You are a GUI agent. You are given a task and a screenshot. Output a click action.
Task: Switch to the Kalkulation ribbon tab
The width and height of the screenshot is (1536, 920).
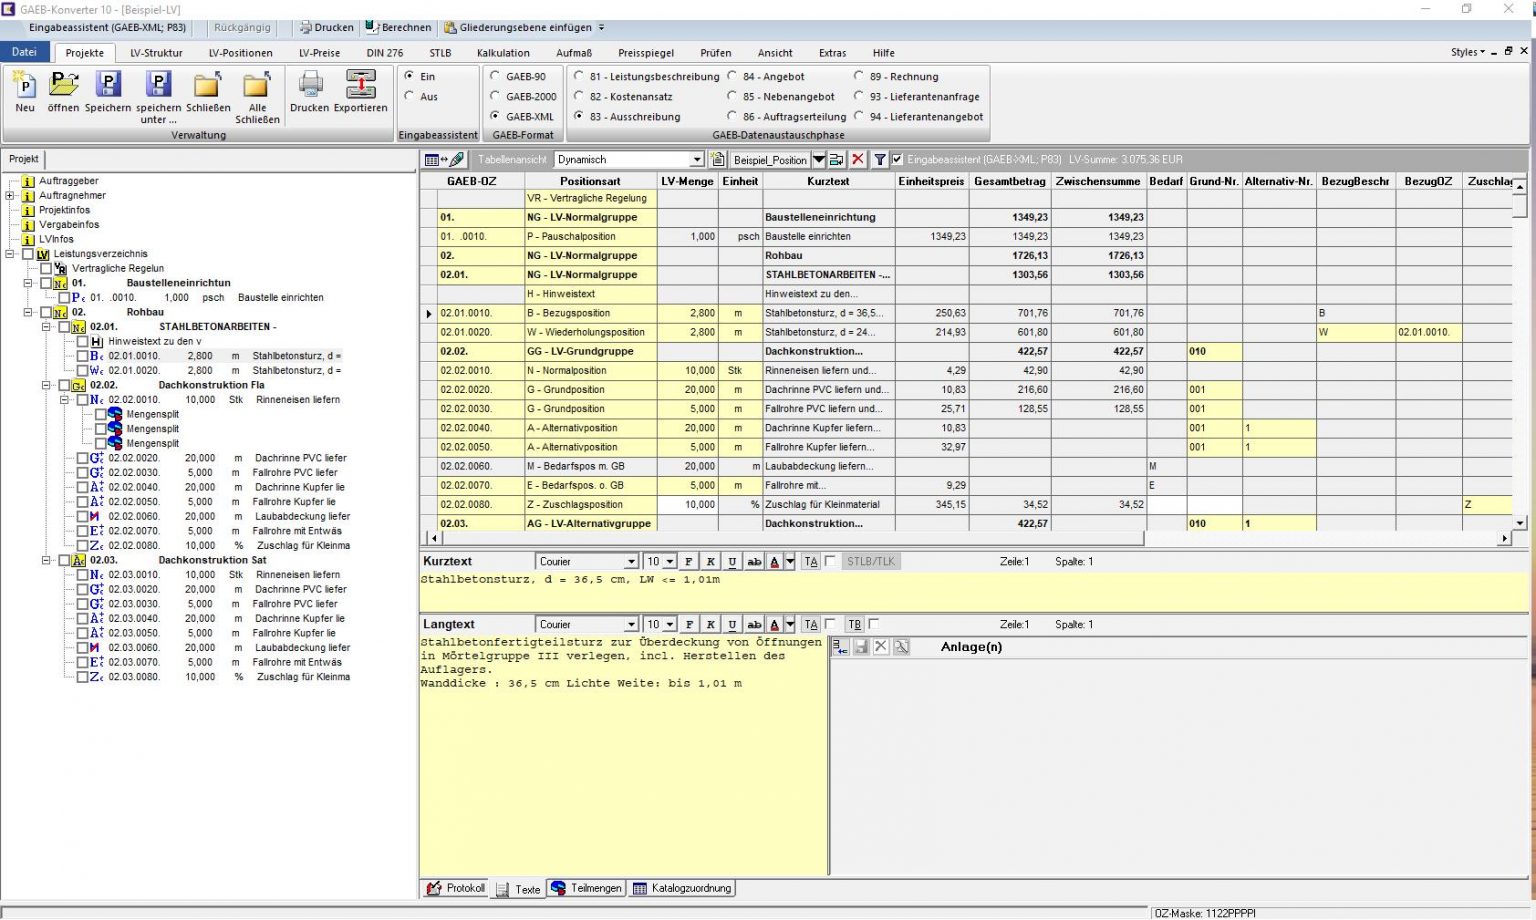(x=503, y=53)
